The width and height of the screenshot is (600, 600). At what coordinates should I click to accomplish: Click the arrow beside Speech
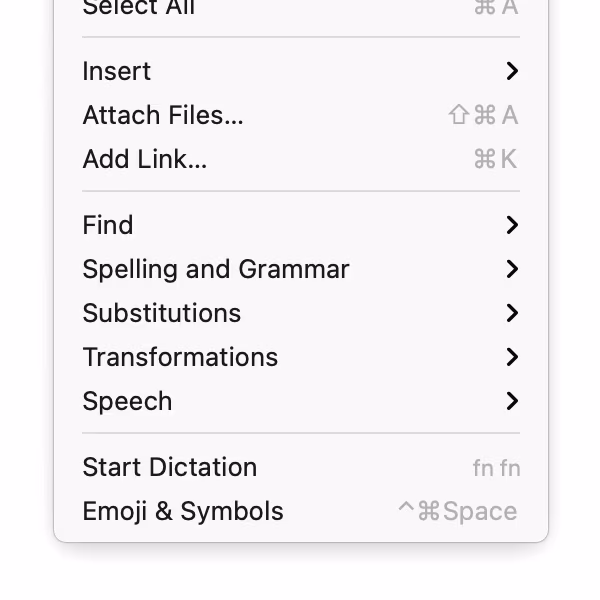click(512, 401)
